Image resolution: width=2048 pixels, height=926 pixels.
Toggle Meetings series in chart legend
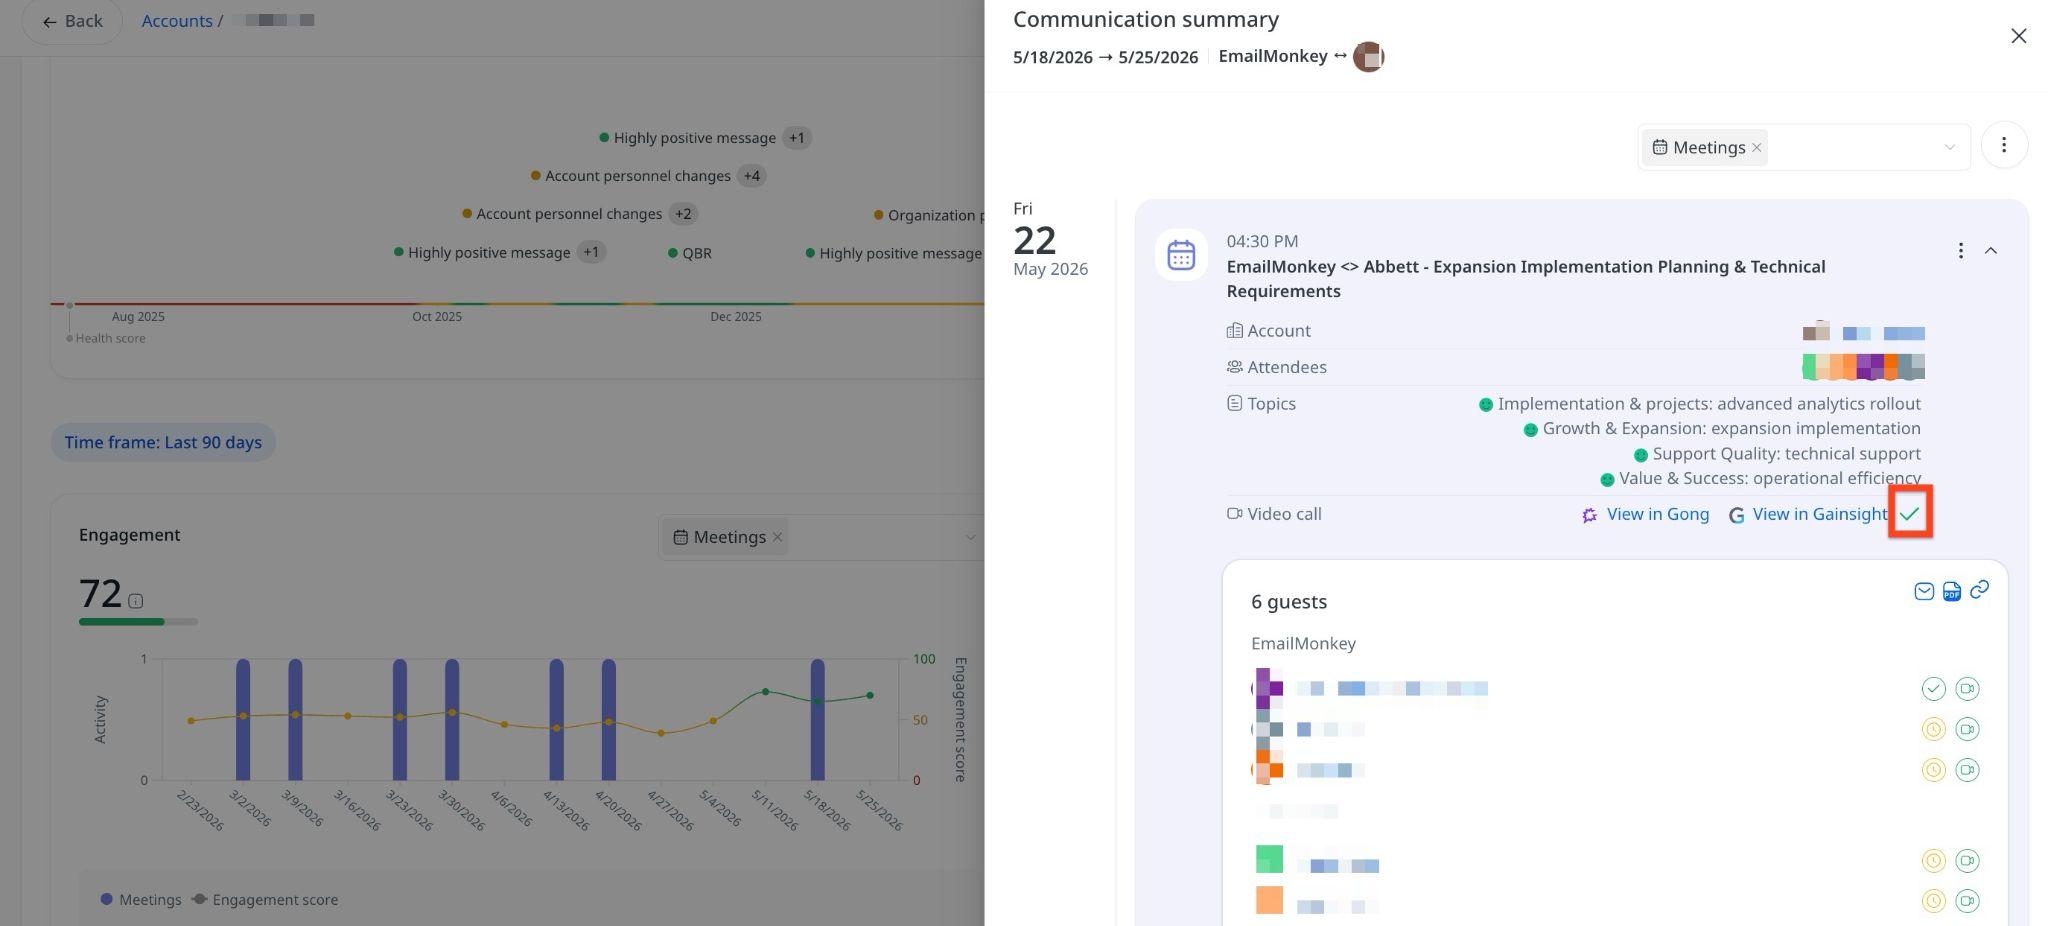(x=141, y=899)
